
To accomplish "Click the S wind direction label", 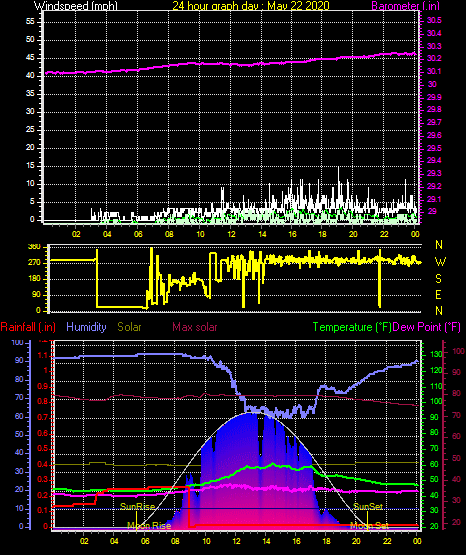I will tap(438, 279).
